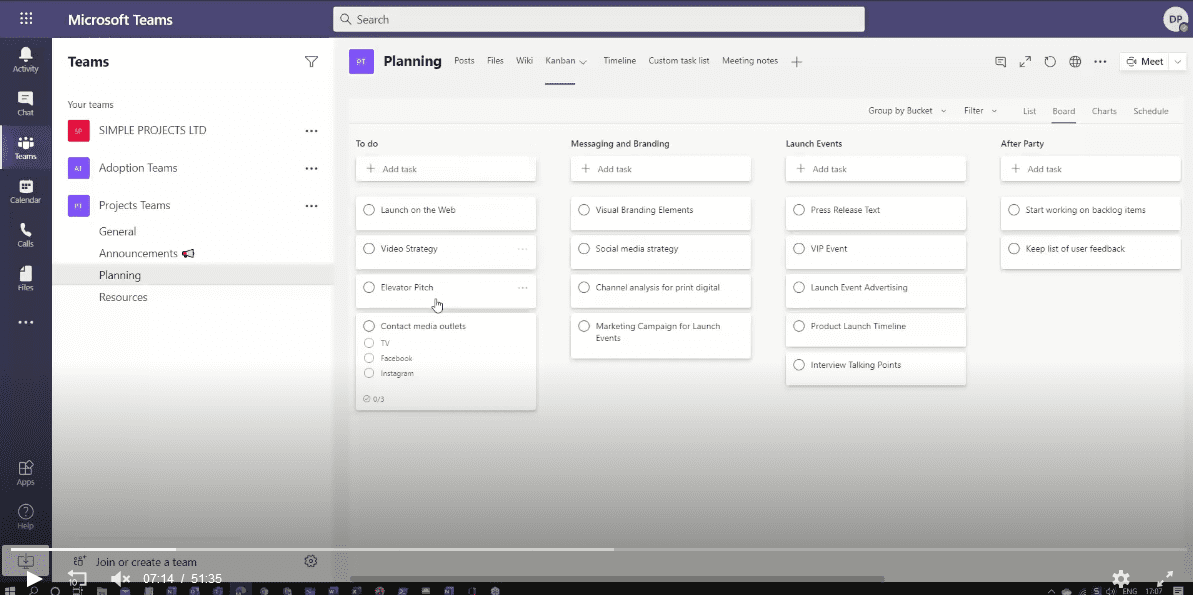The image size is (1193, 595).
Task: Open the Filter dropdown
Action: pos(980,111)
